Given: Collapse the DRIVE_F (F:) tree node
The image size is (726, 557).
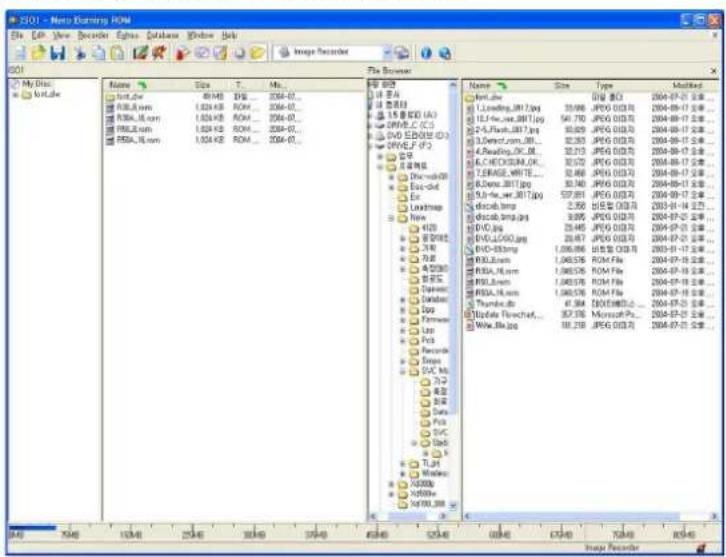Looking at the screenshot, I should tap(370, 146).
